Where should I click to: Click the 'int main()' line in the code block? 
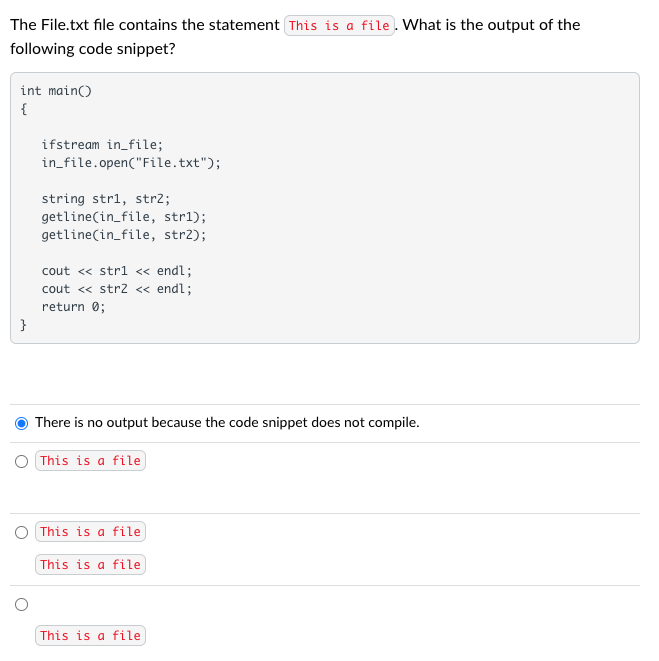(56, 91)
